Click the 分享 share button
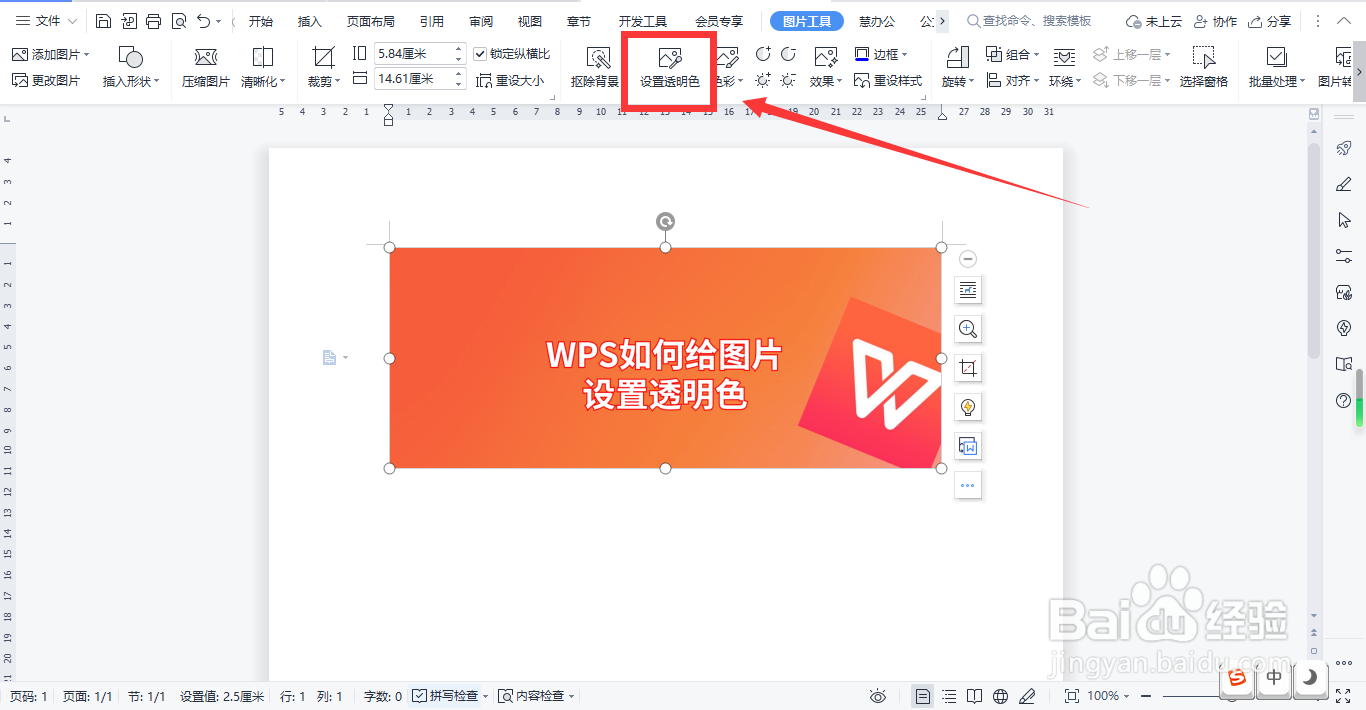The width and height of the screenshot is (1366, 710). pyautogui.click(x=1270, y=21)
